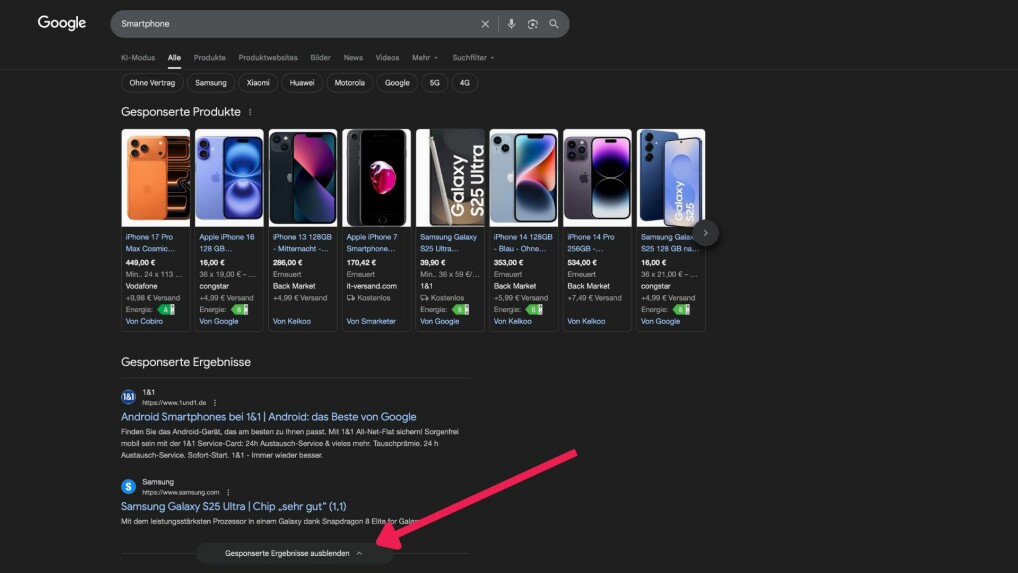Image resolution: width=1018 pixels, height=573 pixels.
Task: Enable the 5G filter chip
Action: click(434, 83)
